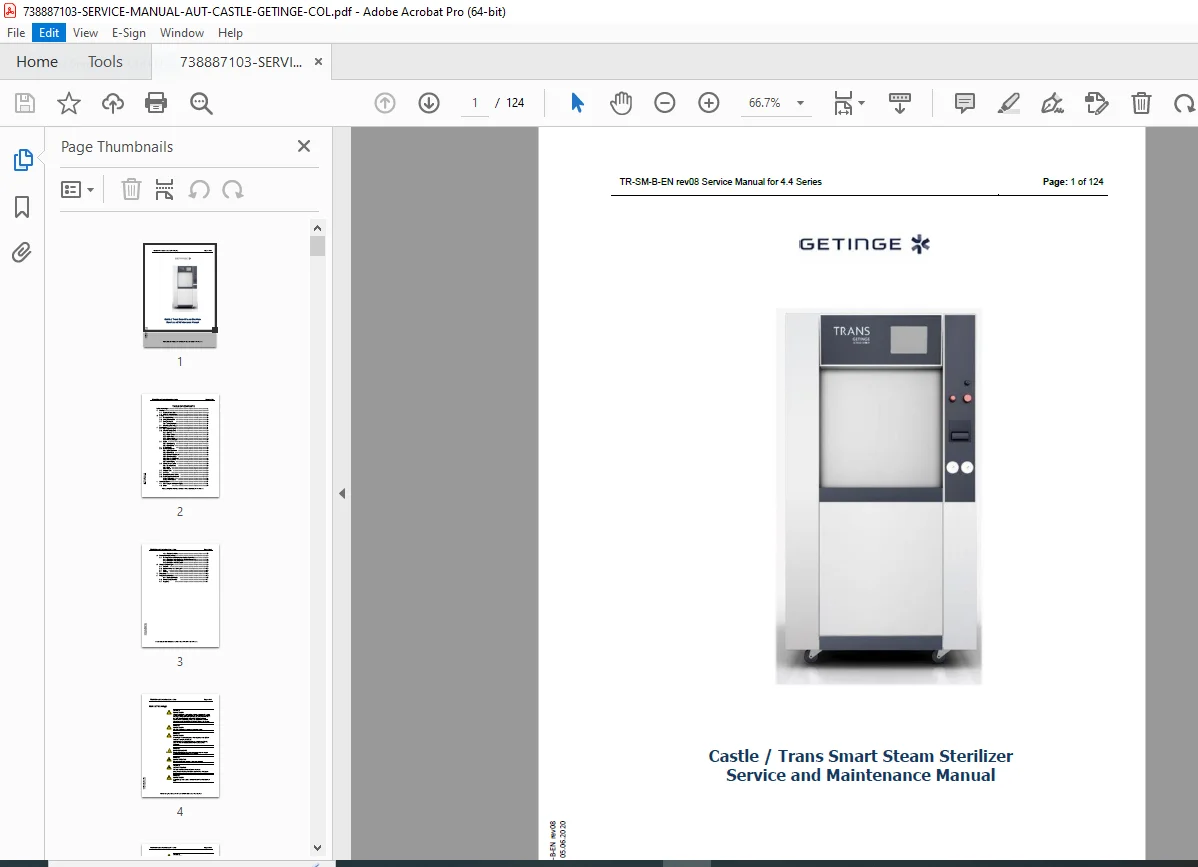1198x867 pixels.
Task: Close the Page Thumbnails panel
Action: coord(303,146)
